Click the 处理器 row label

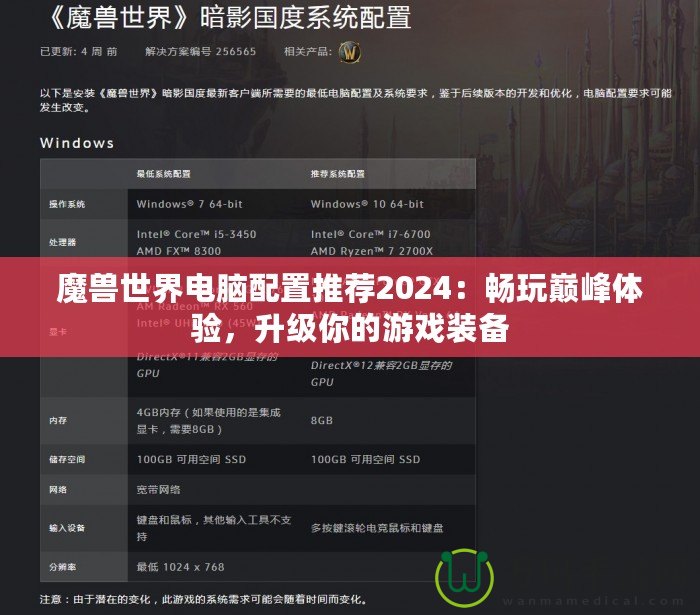(x=62, y=242)
